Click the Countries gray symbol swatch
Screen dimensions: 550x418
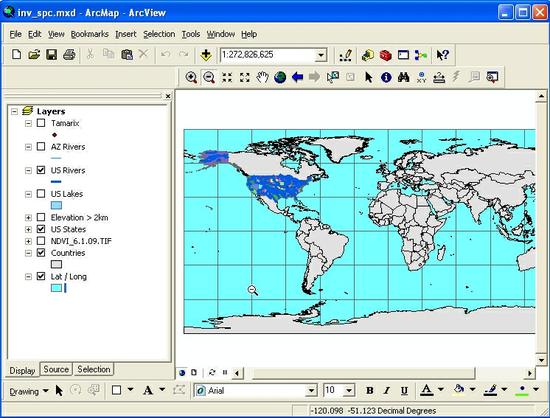[56, 264]
